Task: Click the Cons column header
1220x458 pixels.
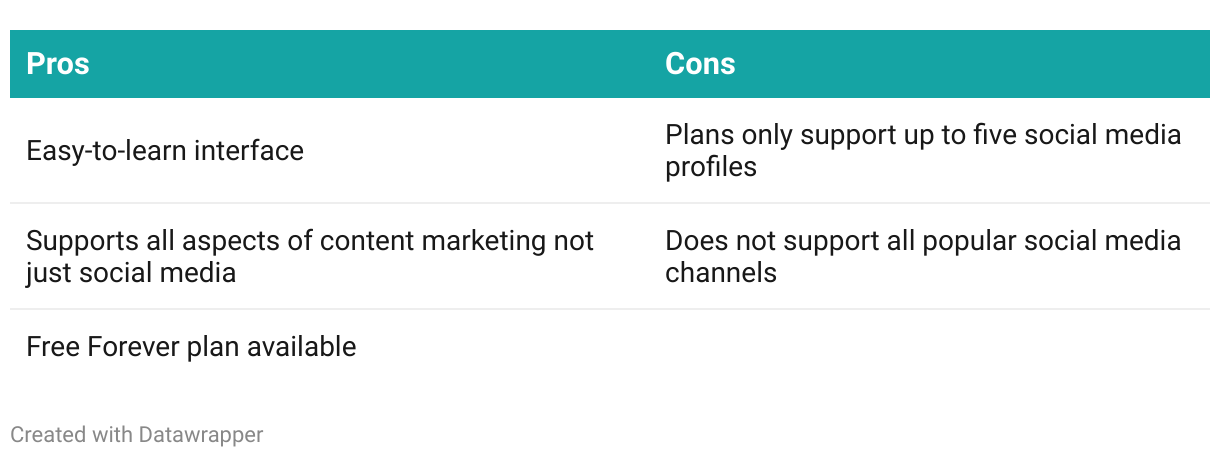Action: point(700,64)
